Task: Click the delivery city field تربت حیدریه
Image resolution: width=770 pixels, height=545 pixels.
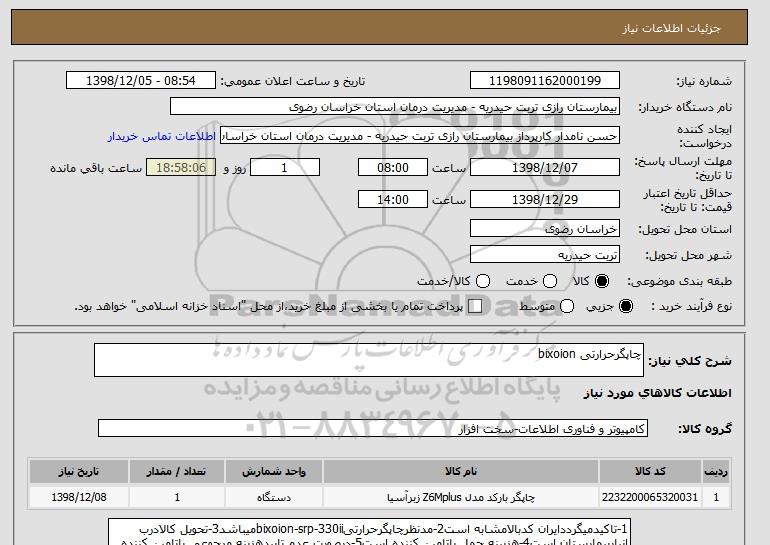Action: point(545,255)
